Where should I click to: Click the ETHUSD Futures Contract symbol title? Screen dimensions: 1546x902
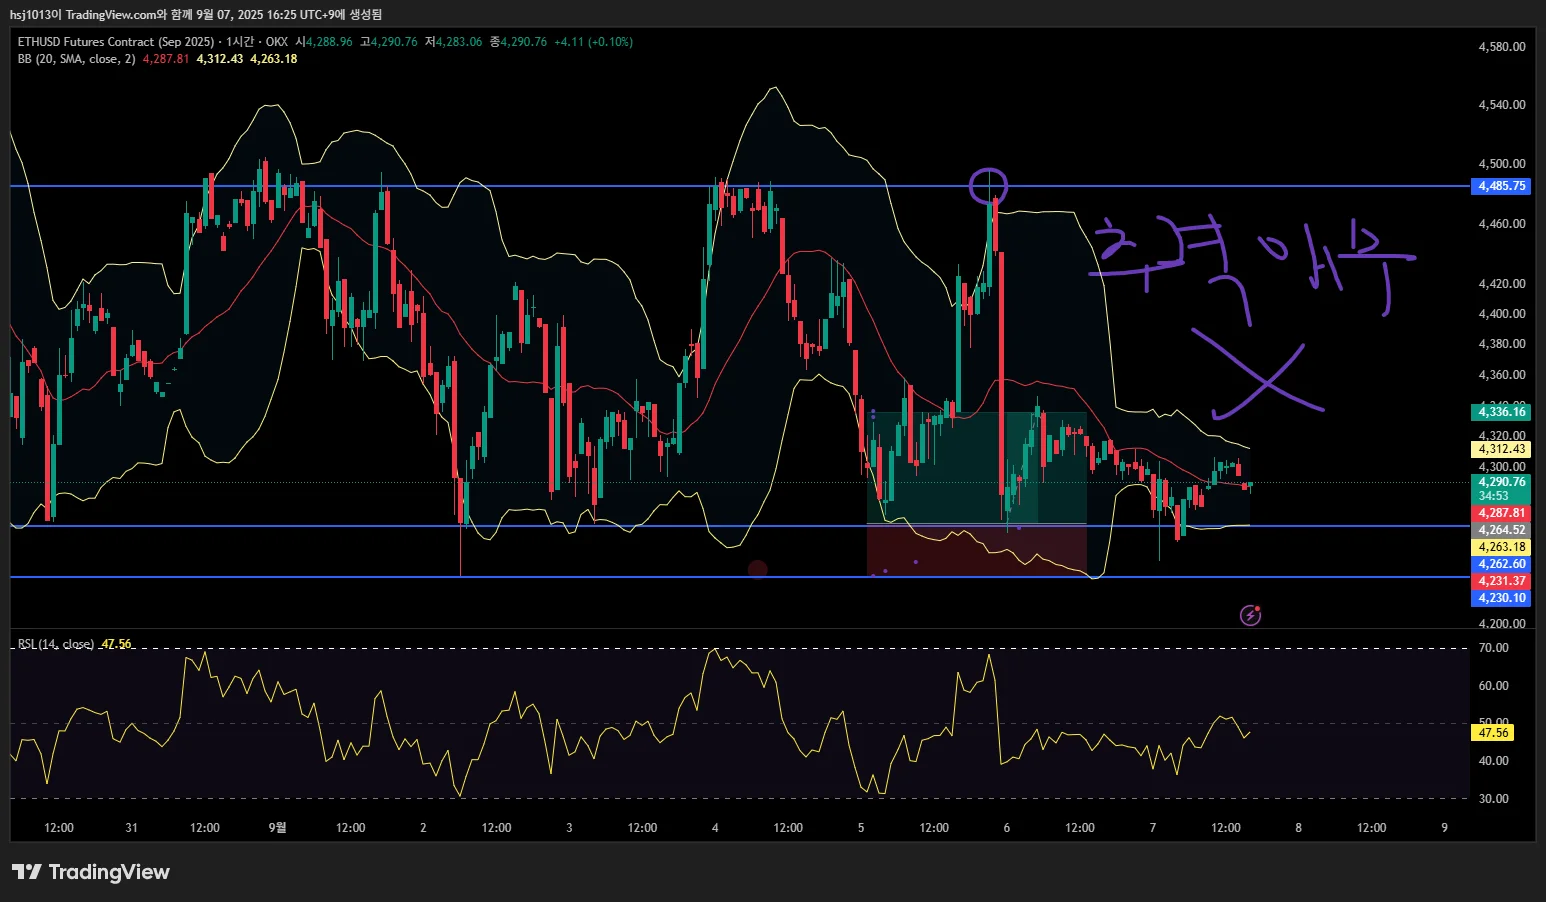pyautogui.click(x=116, y=42)
